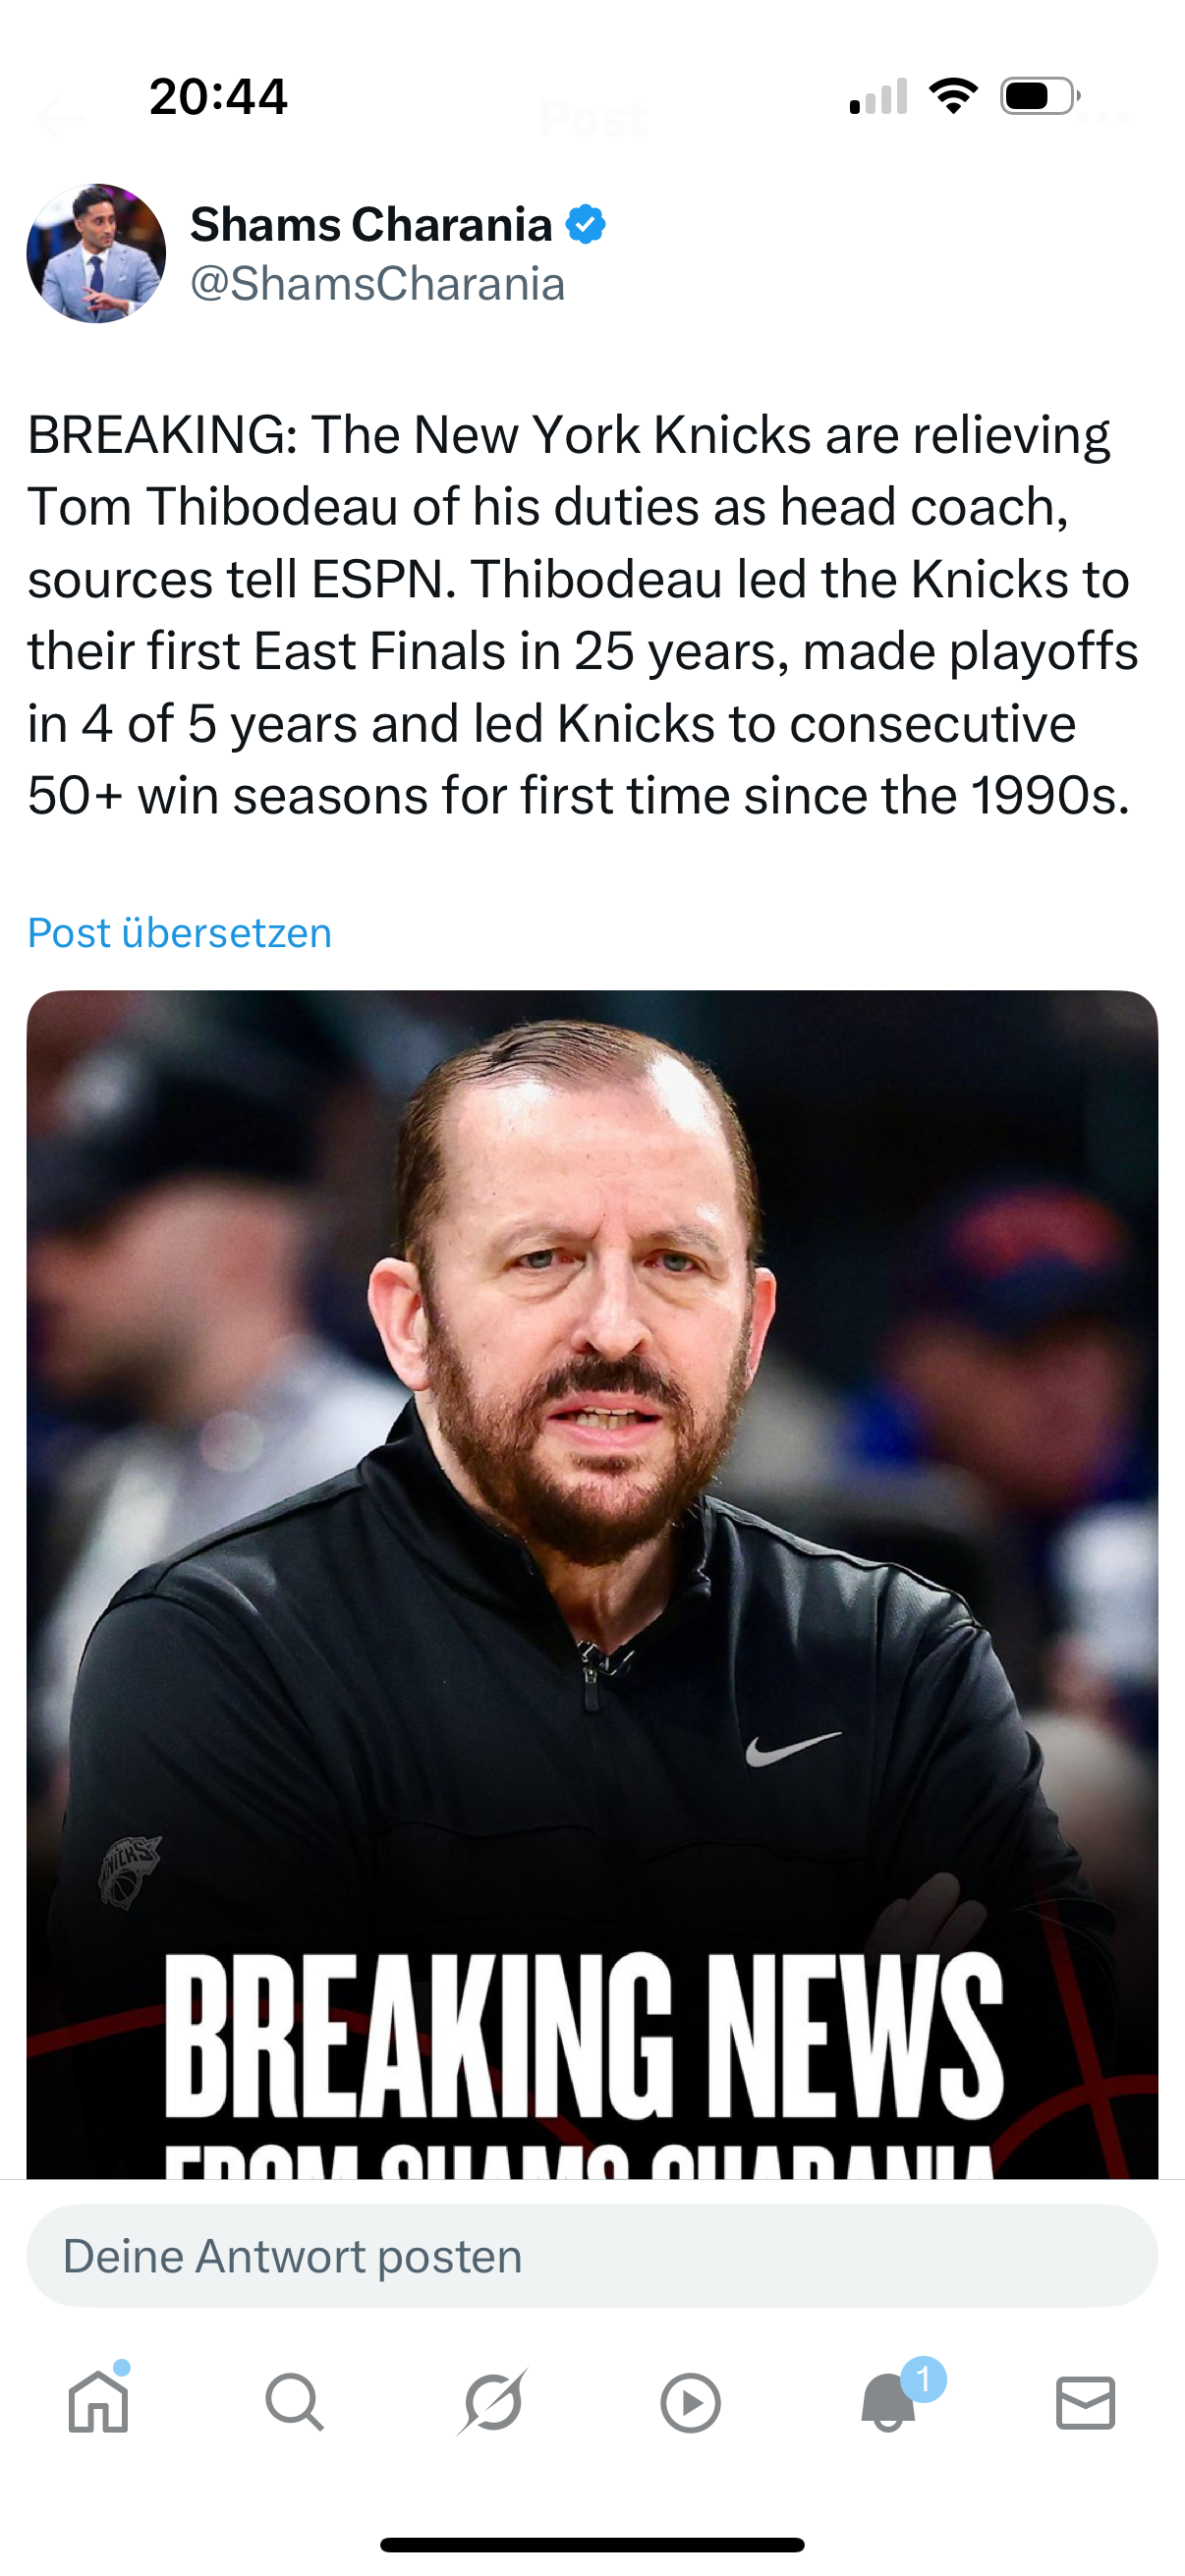Tap the back arrow in header

coord(58,120)
